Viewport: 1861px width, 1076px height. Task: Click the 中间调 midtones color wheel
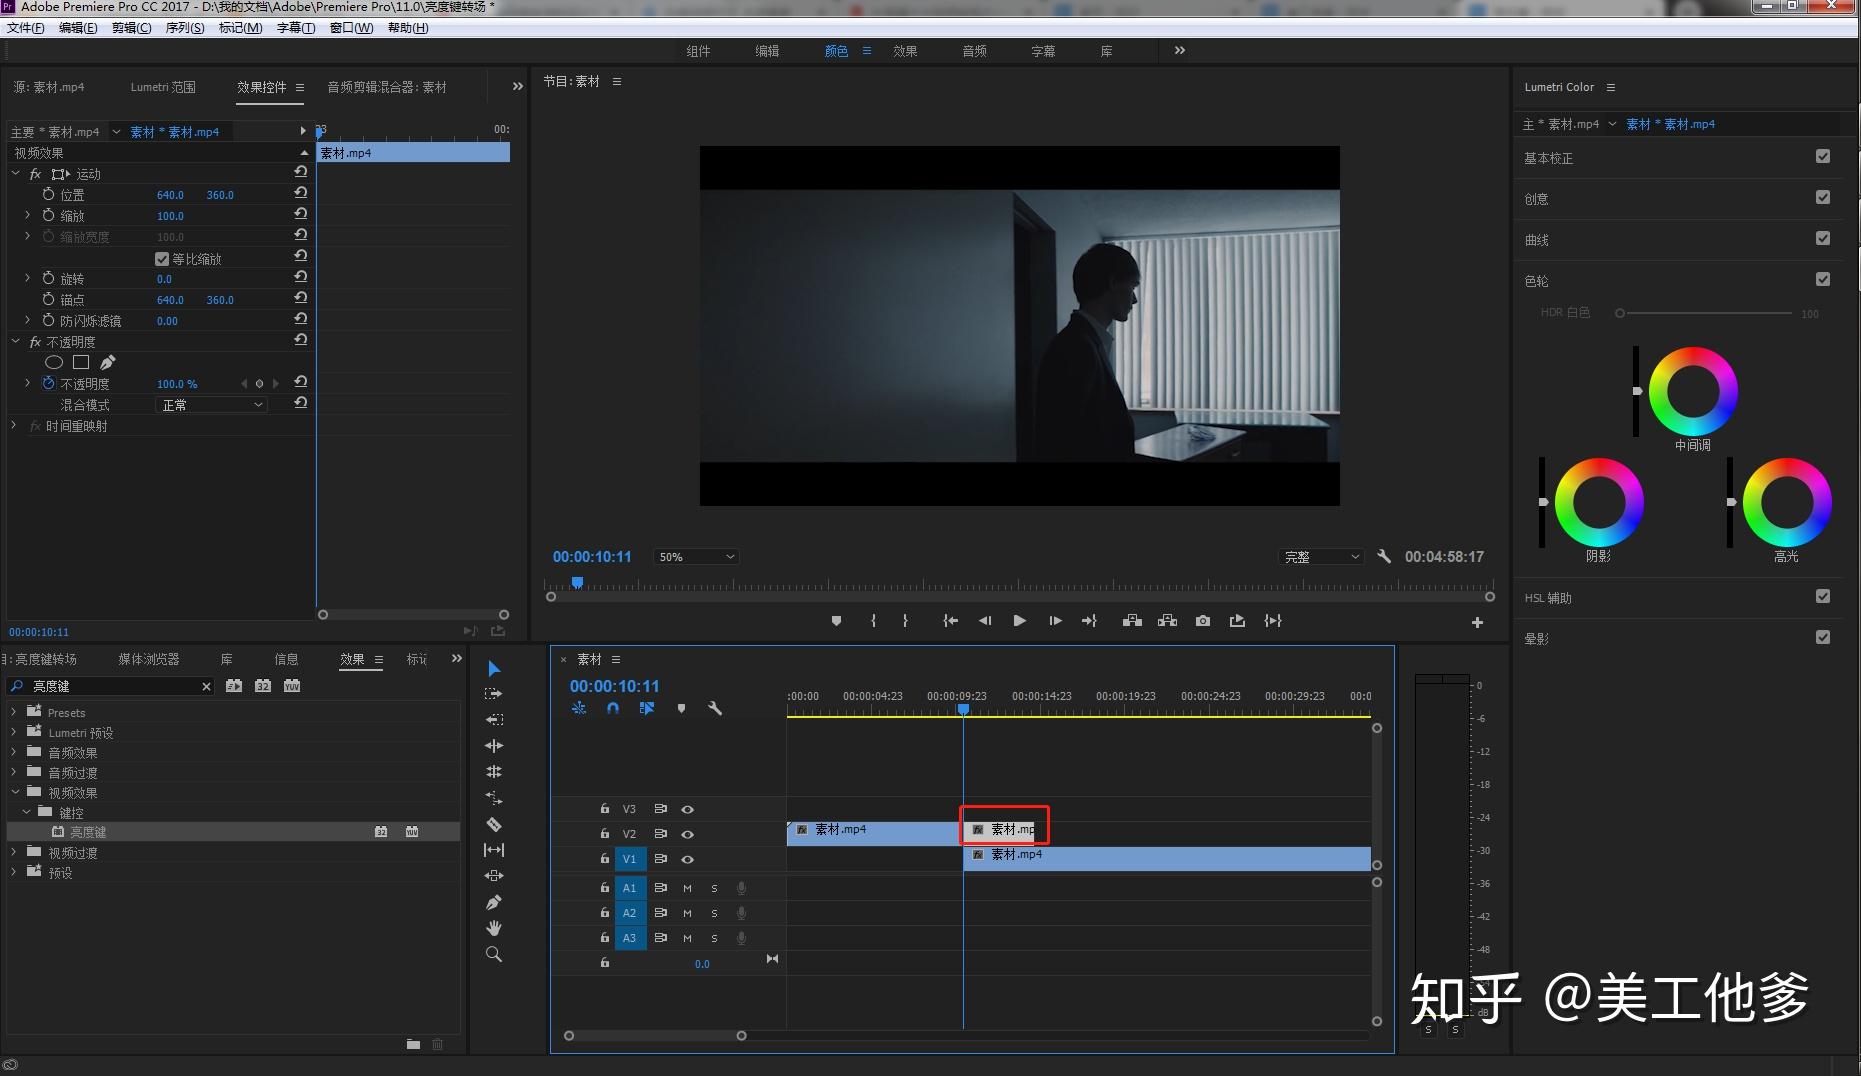pos(1692,391)
